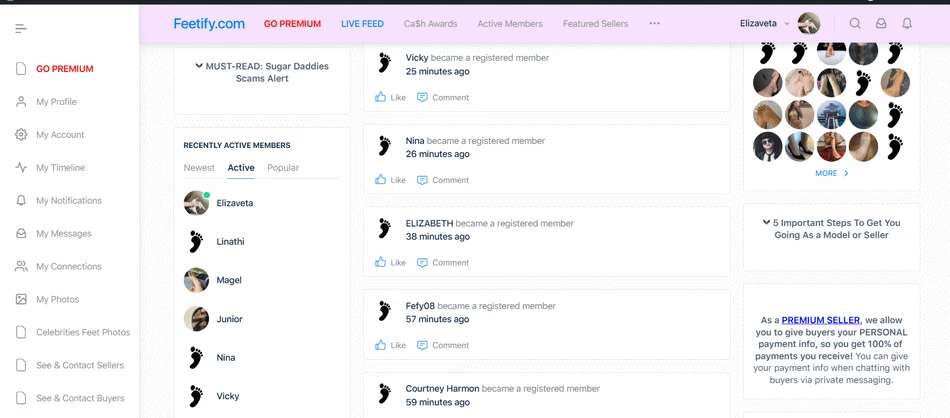
Task: Open the search icon in header
Action: click(x=855, y=23)
